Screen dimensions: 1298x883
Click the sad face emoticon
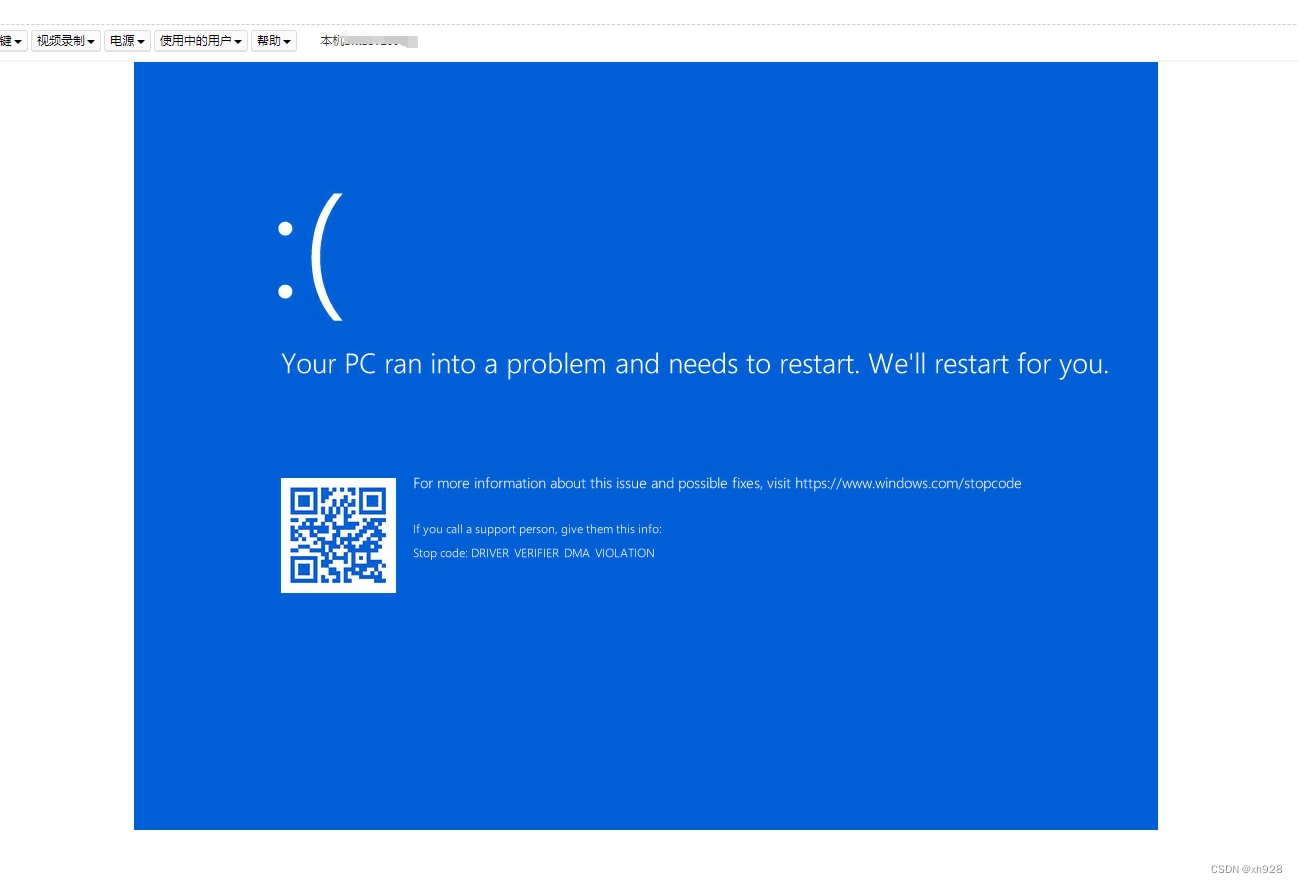310,255
